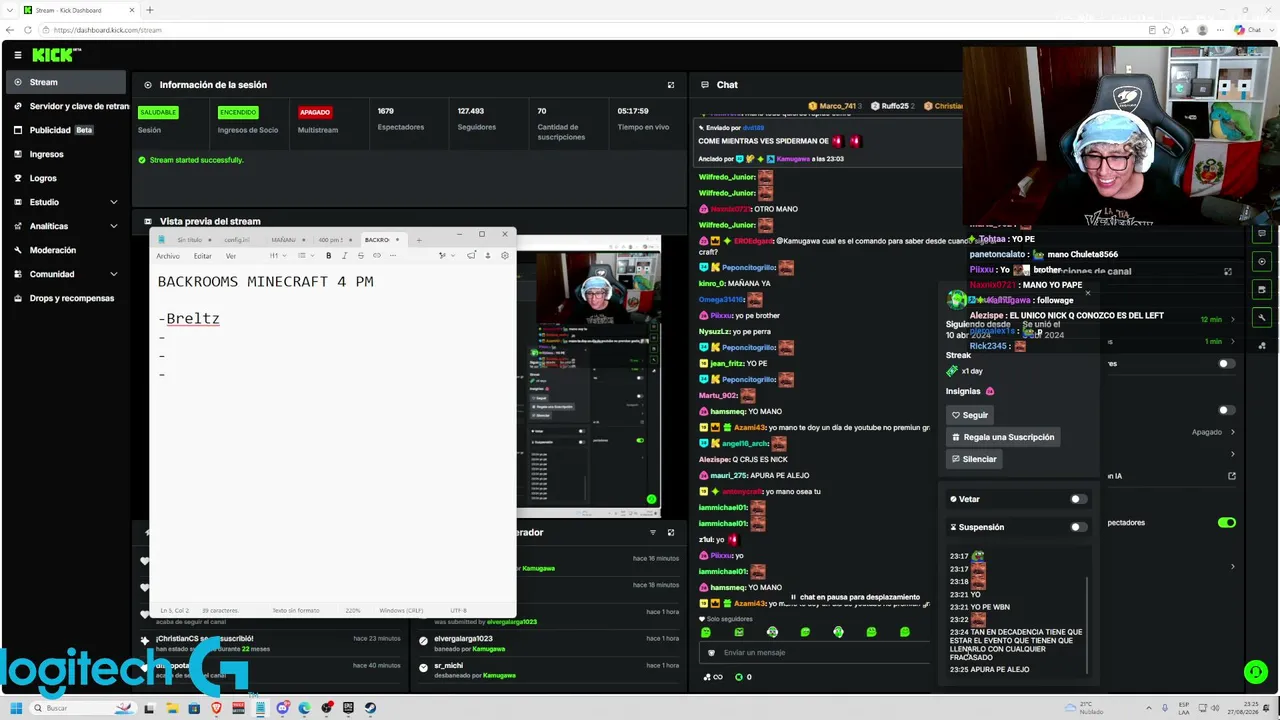The width and height of the screenshot is (1280, 720).
Task: Click the emote picker icon in message box
Action: point(712,653)
